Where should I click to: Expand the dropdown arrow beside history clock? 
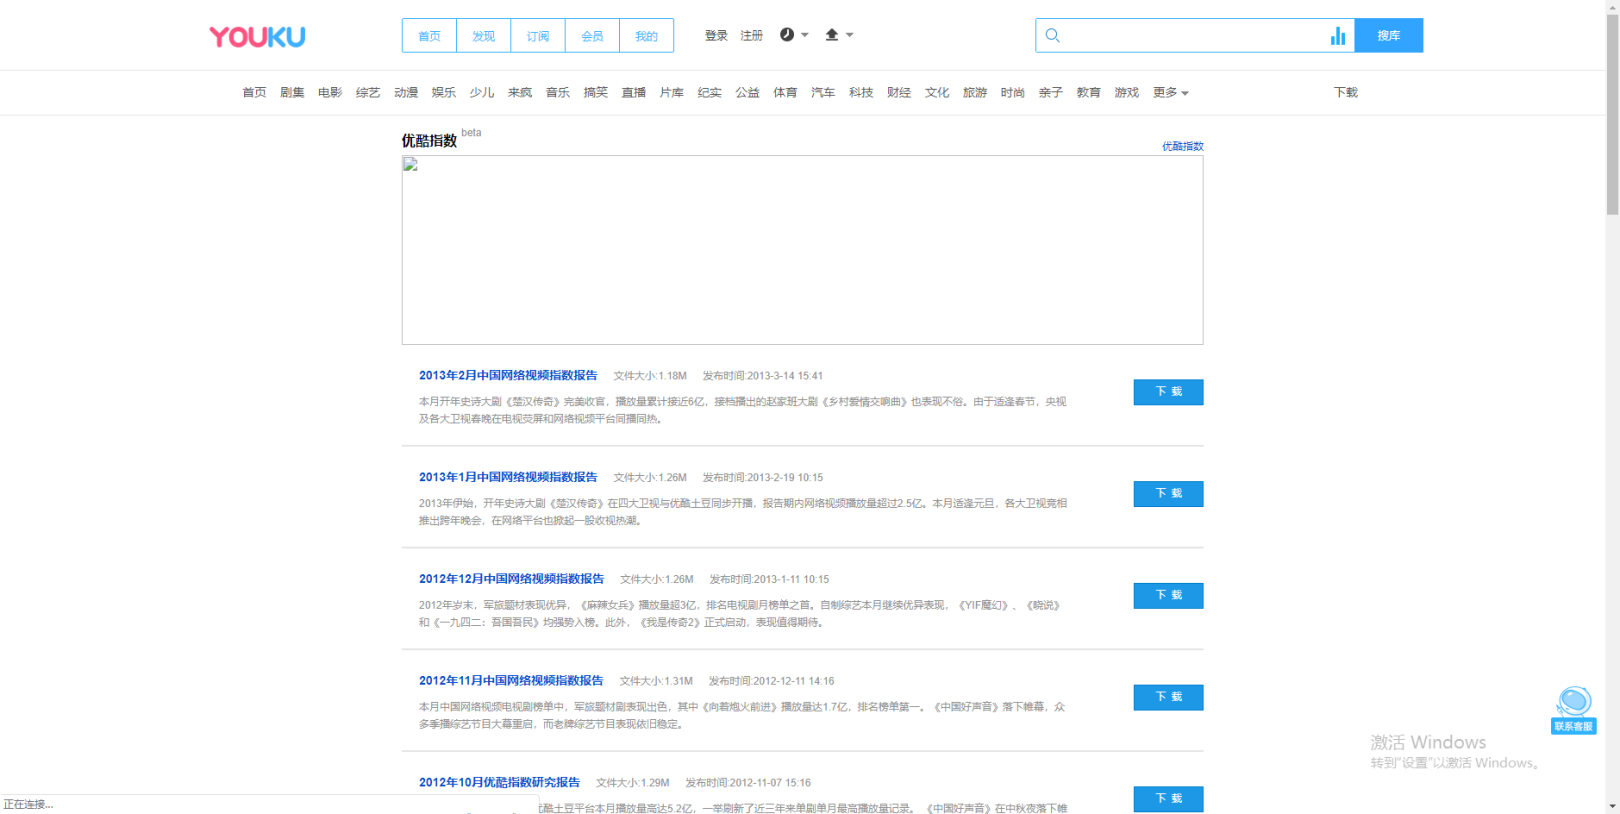click(x=805, y=35)
